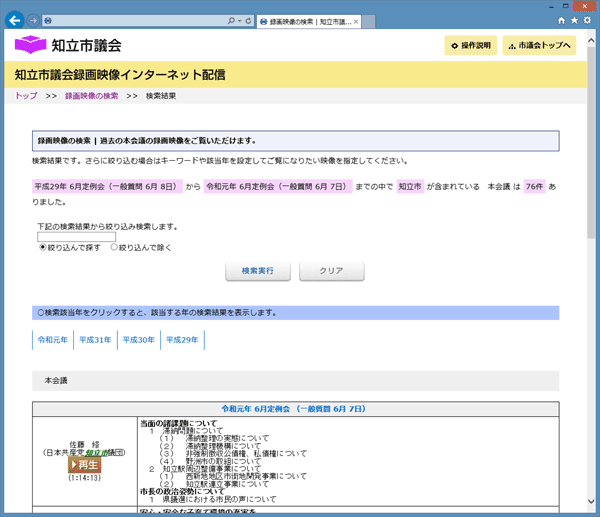Maximize the browser window

pos(566,6)
